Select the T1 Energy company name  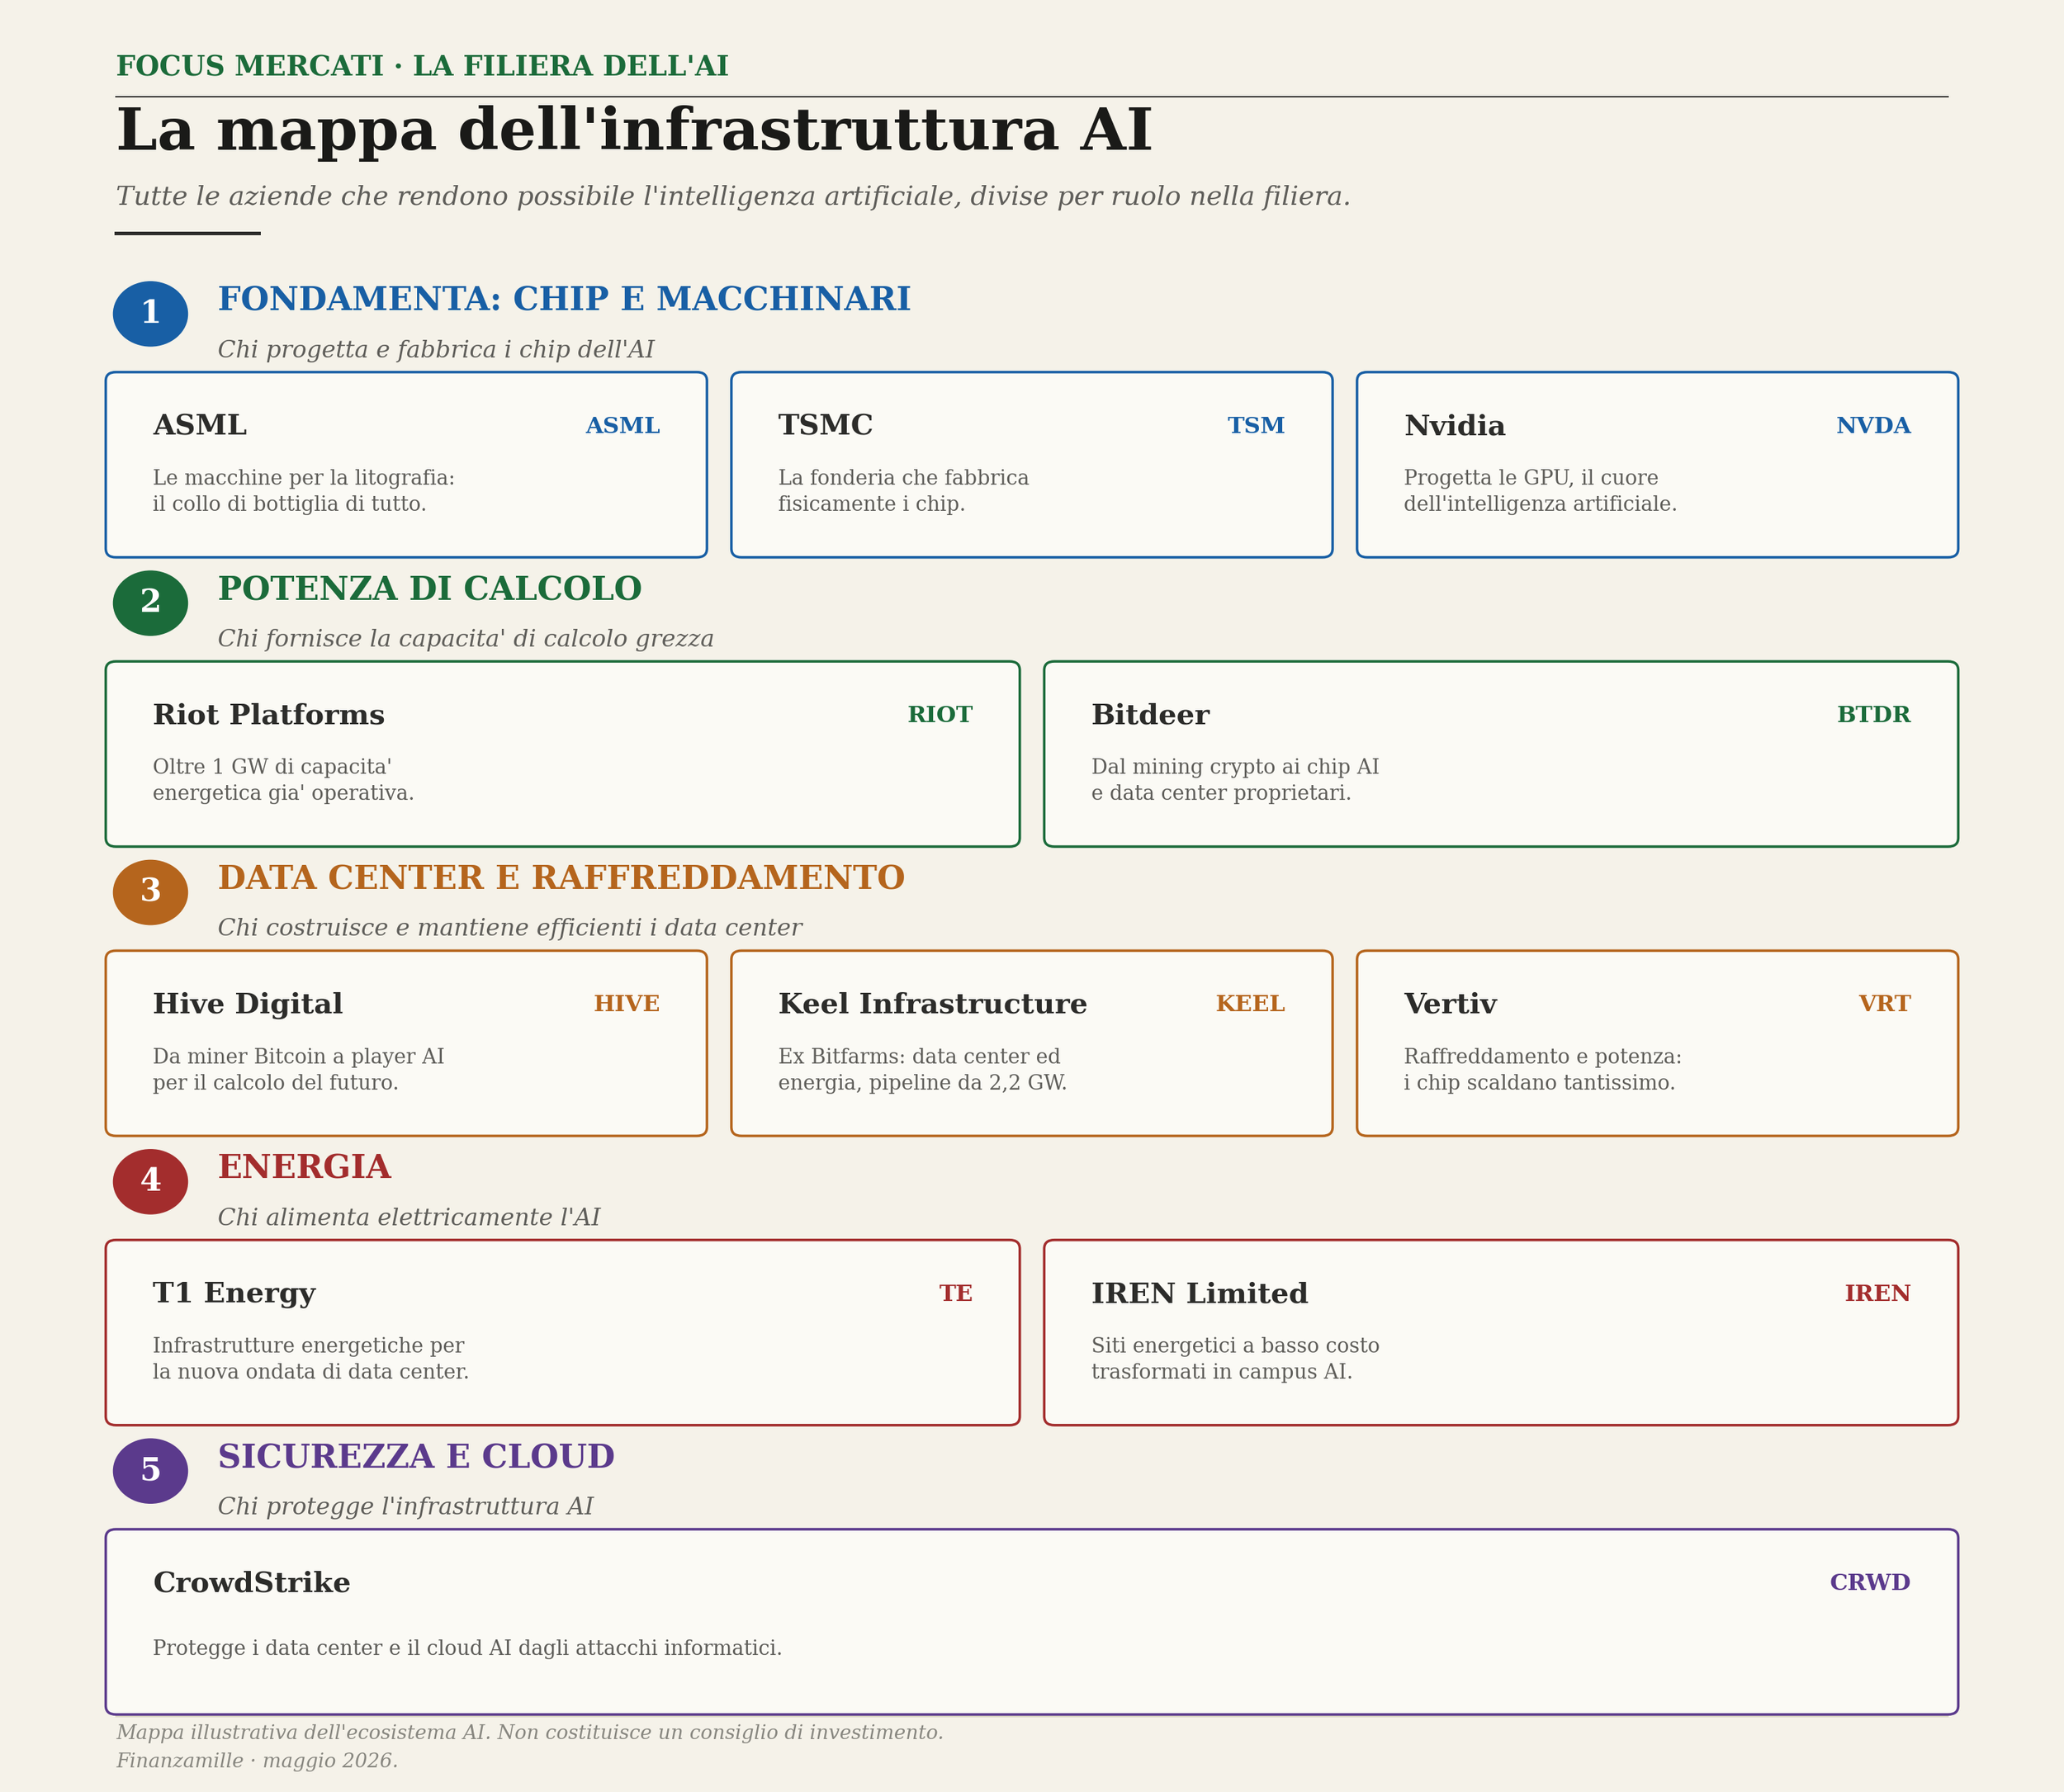[x=234, y=1293]
